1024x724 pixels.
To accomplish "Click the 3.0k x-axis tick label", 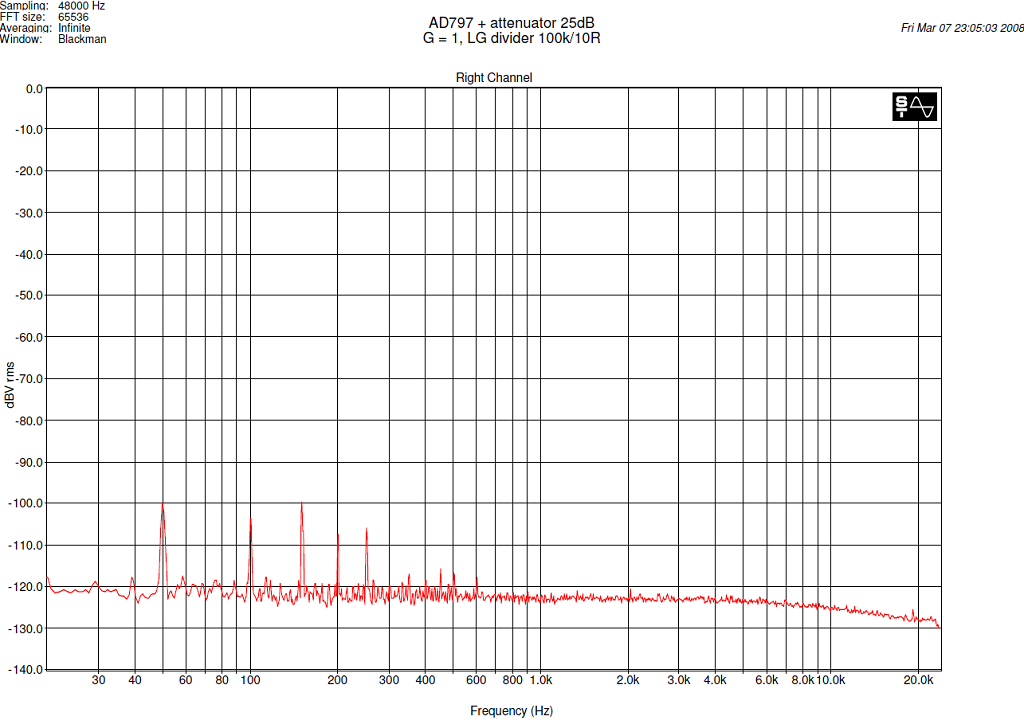I will [x=679, y=680].
